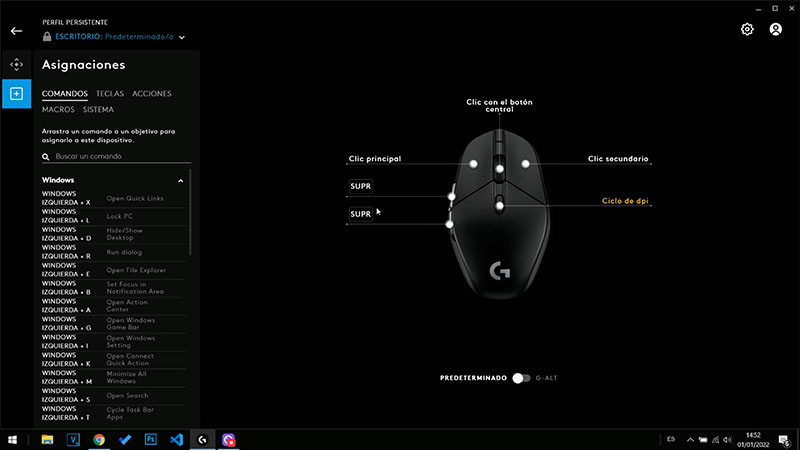The image size is (800, 450).
Task: Select the Minimize All Windows command
Action: 114,378
